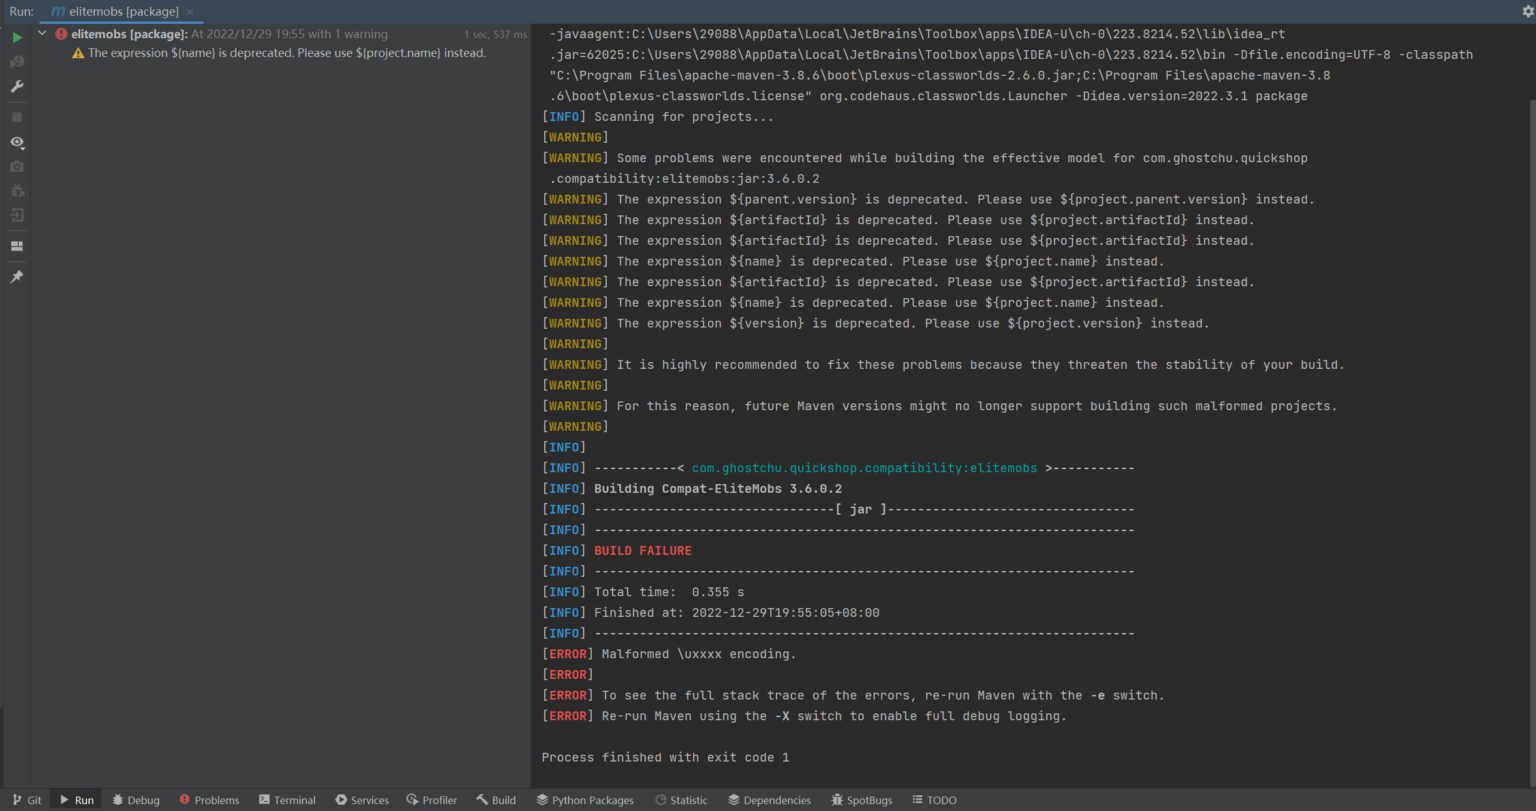Click the exit/jump-to icon in the sidebar

(16, 214)
